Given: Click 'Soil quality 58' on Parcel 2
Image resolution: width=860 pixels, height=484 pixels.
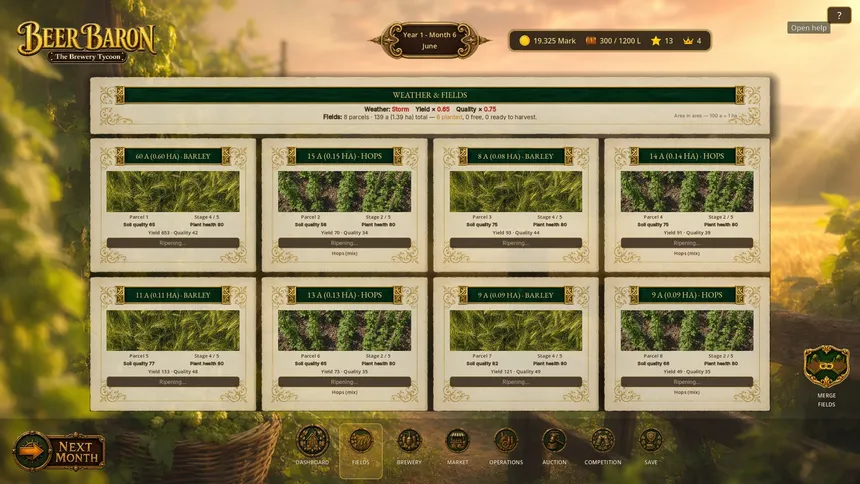Looking at the screenshot, I should point(310,224).
